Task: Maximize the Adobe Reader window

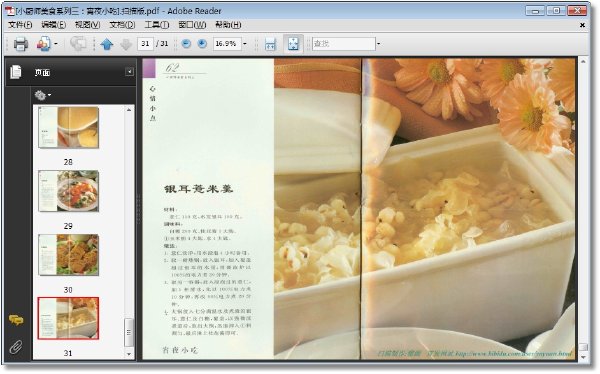Action: (x=556, y=11)
